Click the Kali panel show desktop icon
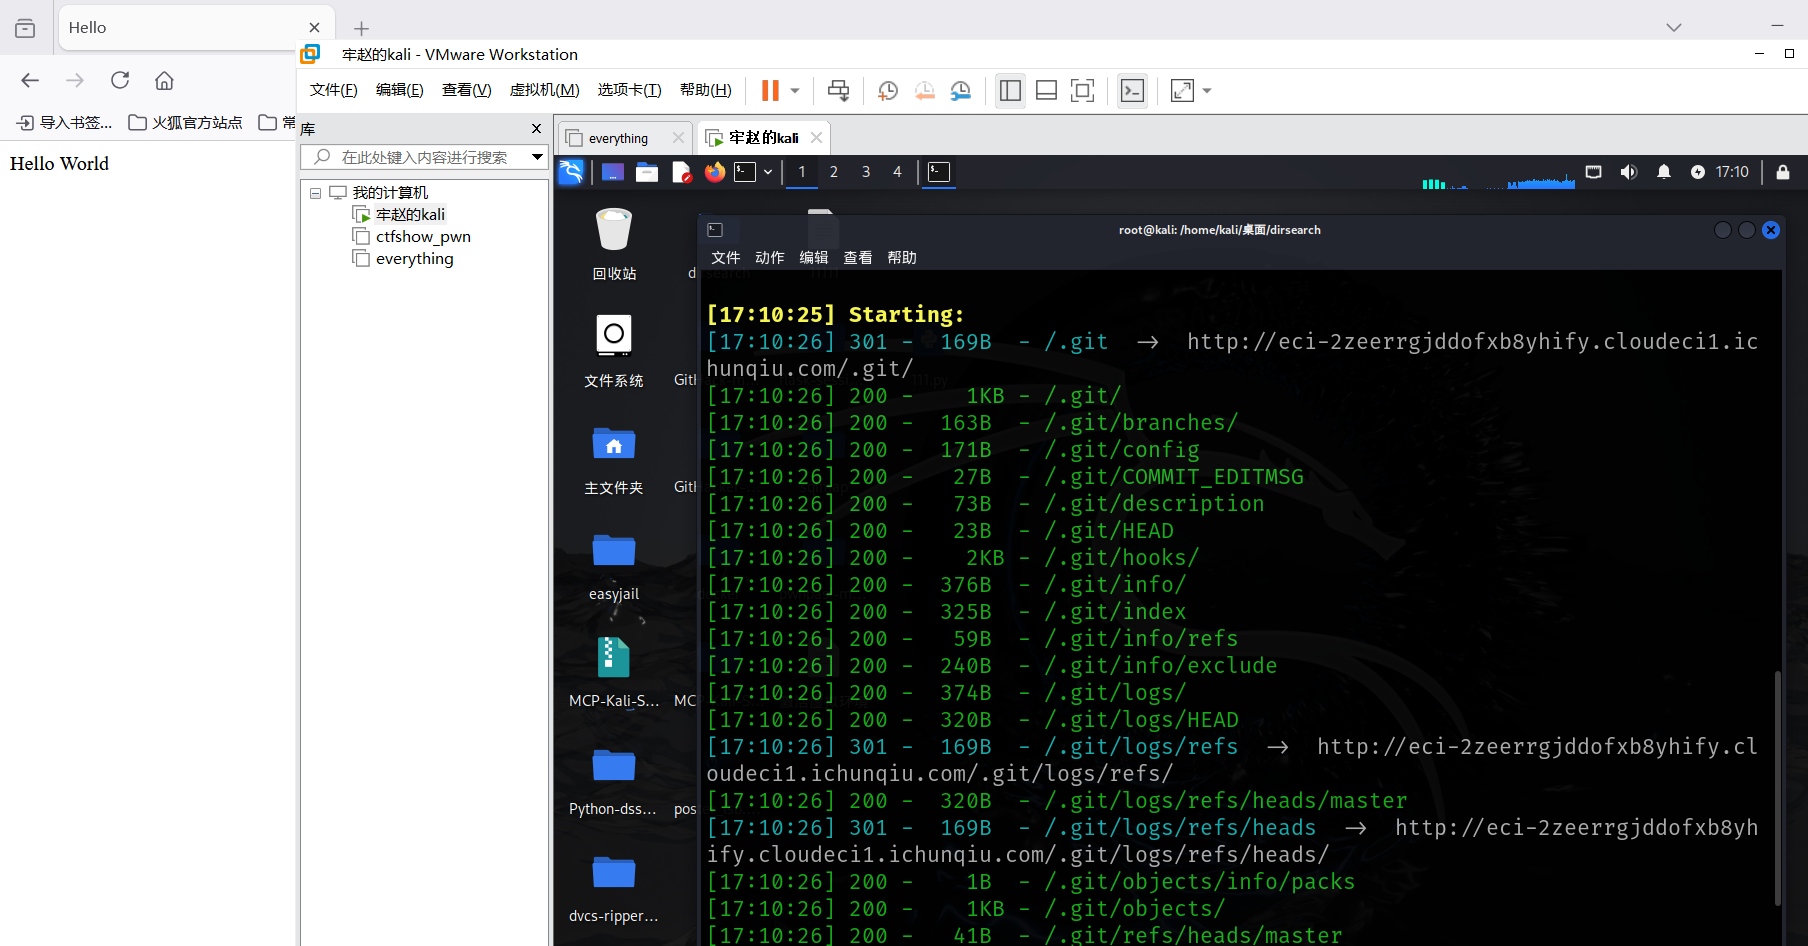Viewport: 1808px width, 946px height. coord(612,172)
